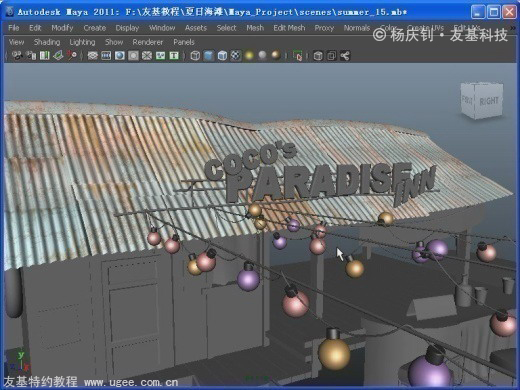Click the bookmarks icon in panel toolbar
This screenshot has width=520, height=390.
44,55
